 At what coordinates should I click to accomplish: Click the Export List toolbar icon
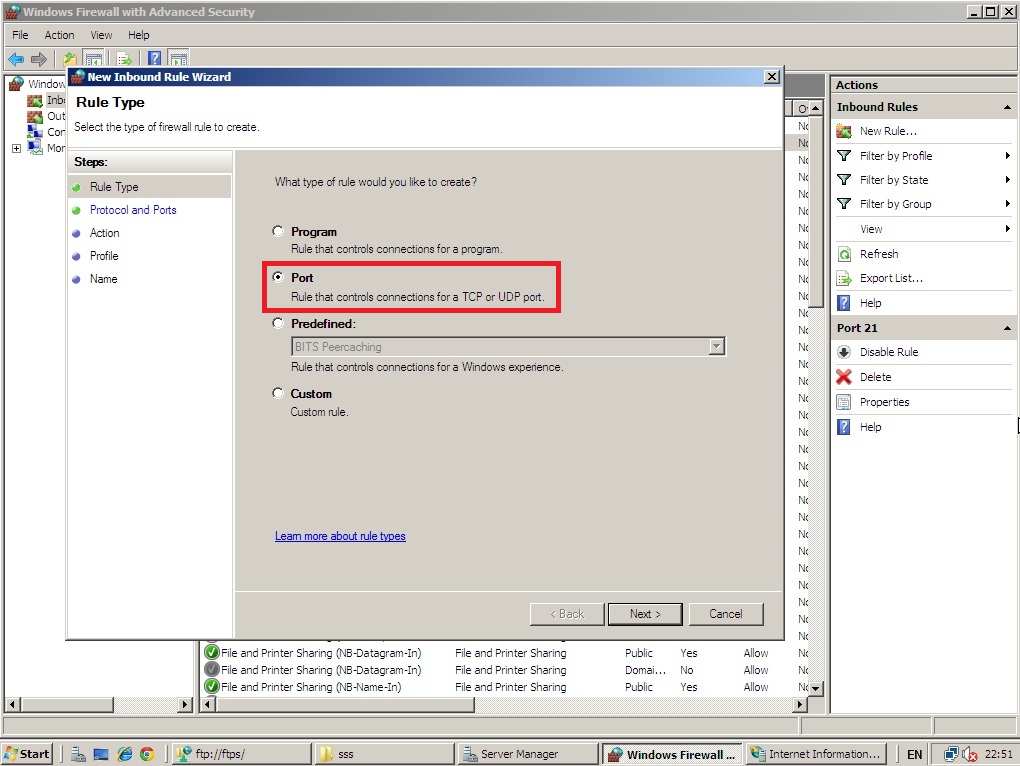[x=124, y=59]
